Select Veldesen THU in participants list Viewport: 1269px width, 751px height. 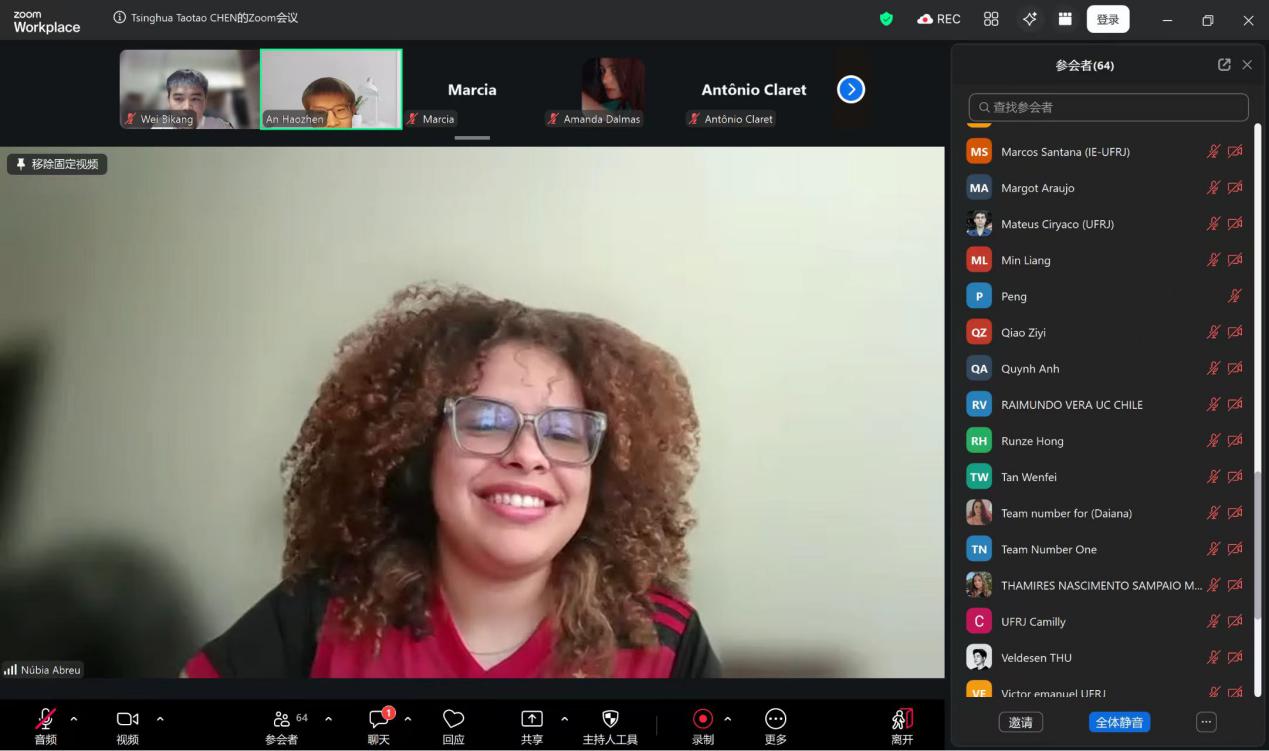[1036, 658]
